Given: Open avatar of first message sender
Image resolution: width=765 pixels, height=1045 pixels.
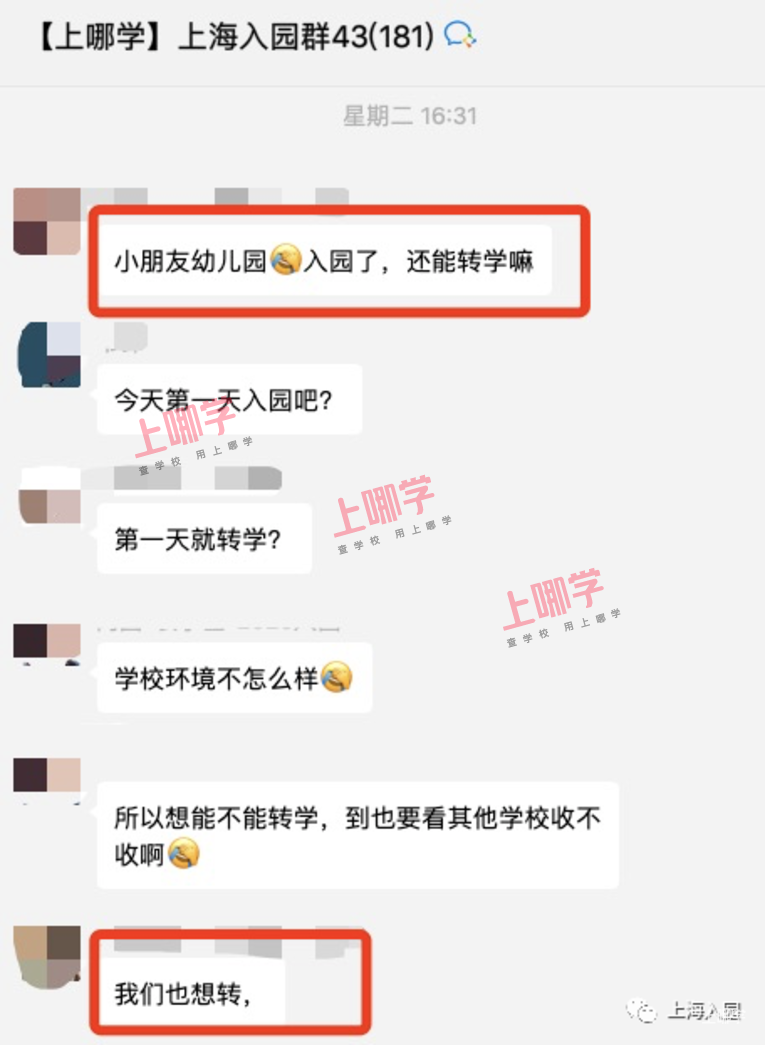Looking at the screenshot, I should 47,221.
